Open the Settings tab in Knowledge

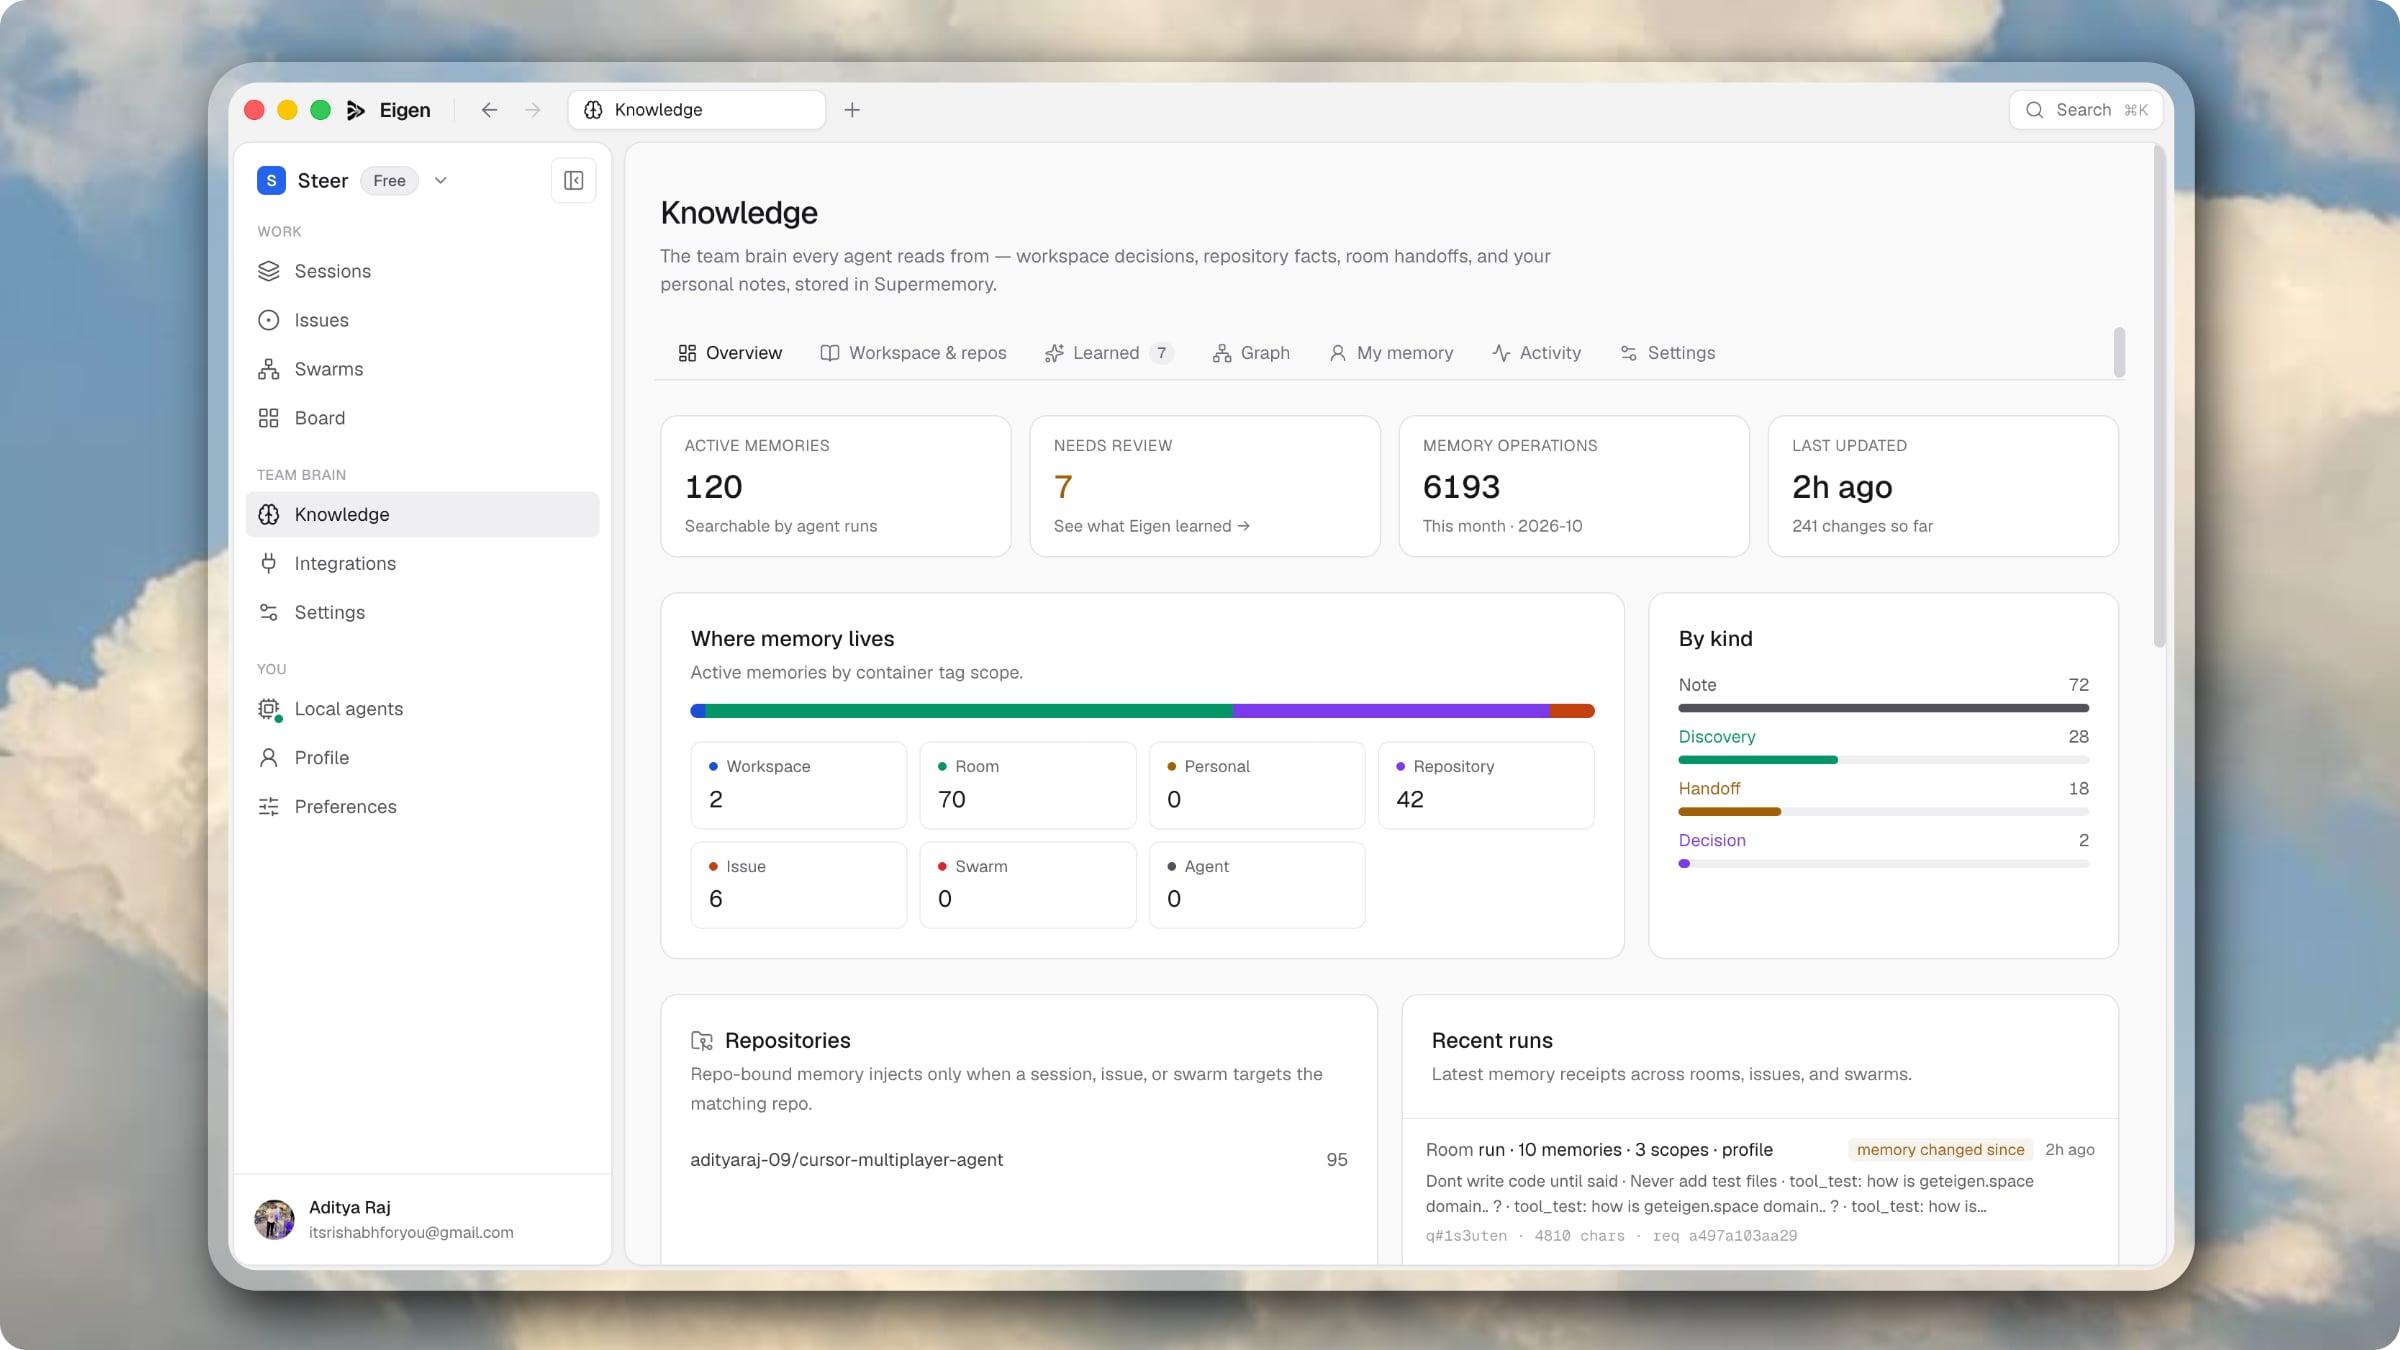click(1667, 353)
